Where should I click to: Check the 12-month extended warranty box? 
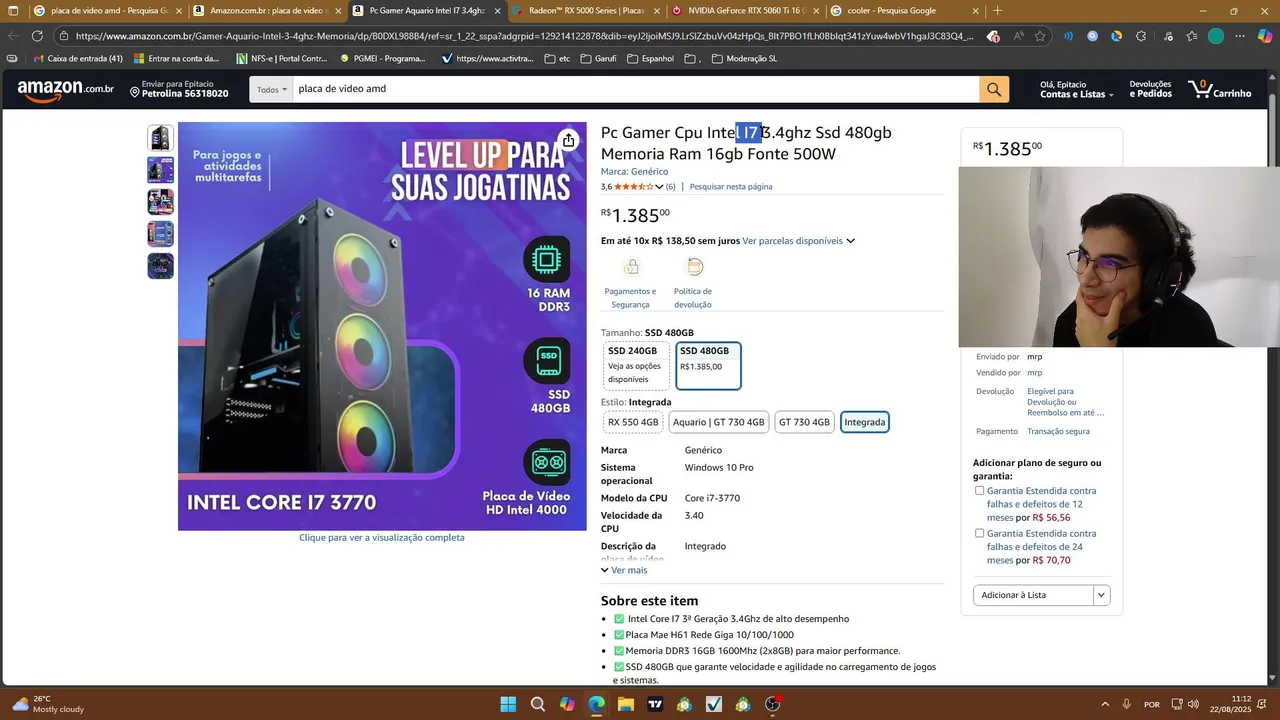click(x=980, y=491)
